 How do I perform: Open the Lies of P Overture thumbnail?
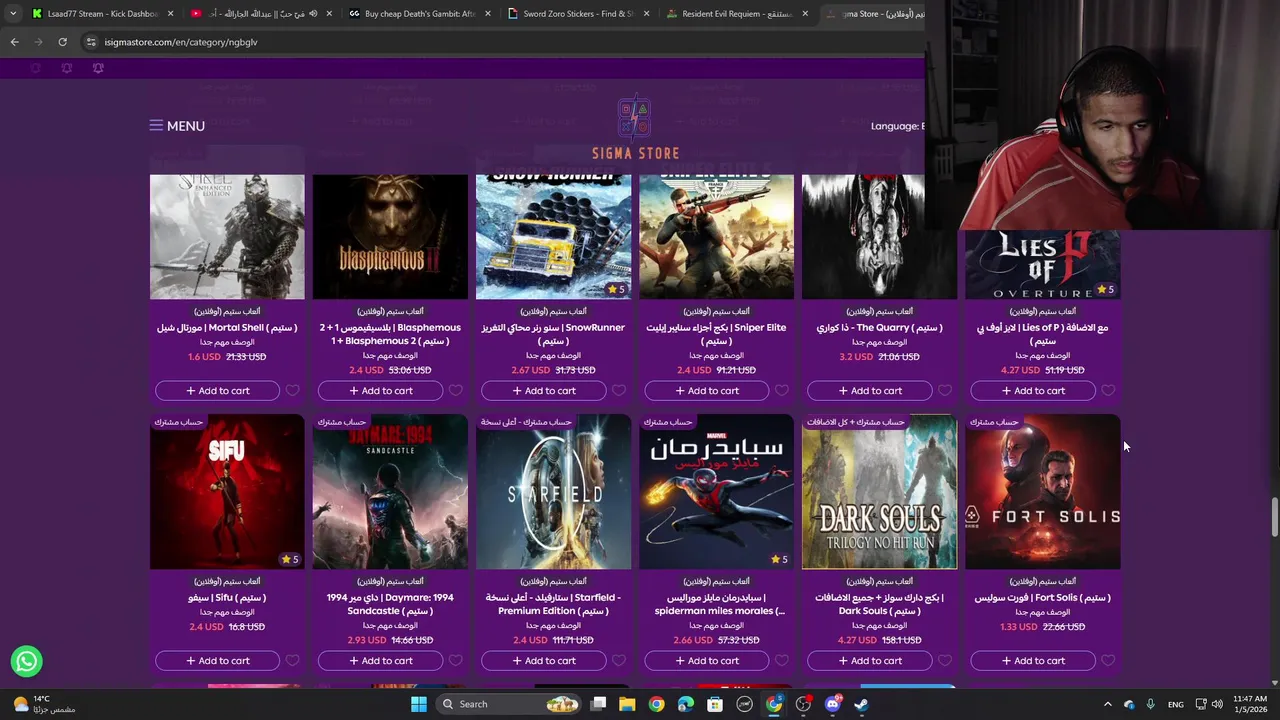[x=1042, y=265]
